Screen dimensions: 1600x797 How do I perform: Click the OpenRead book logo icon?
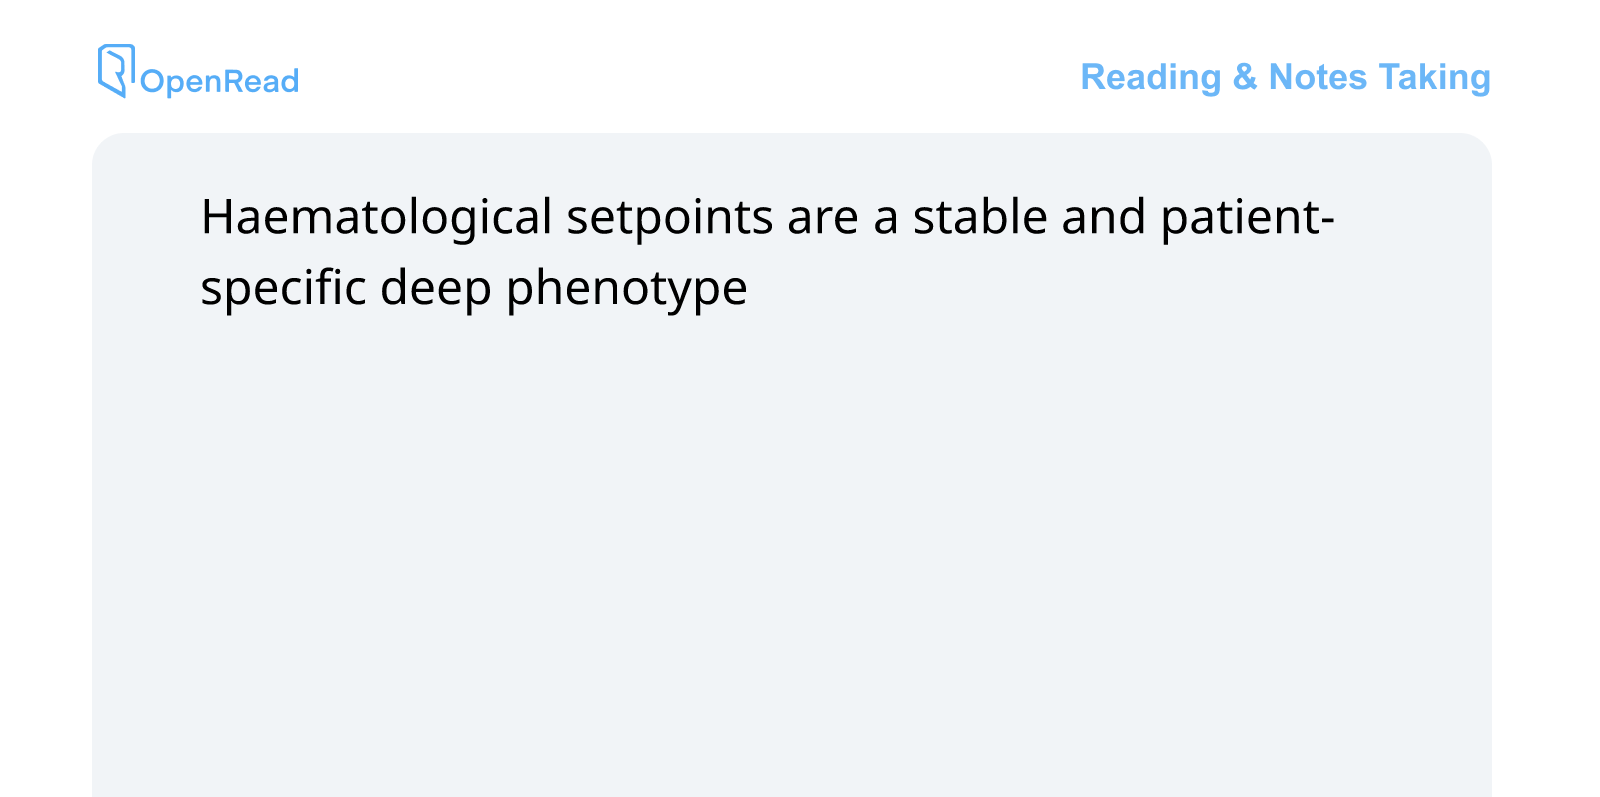(x=116, y=70)
